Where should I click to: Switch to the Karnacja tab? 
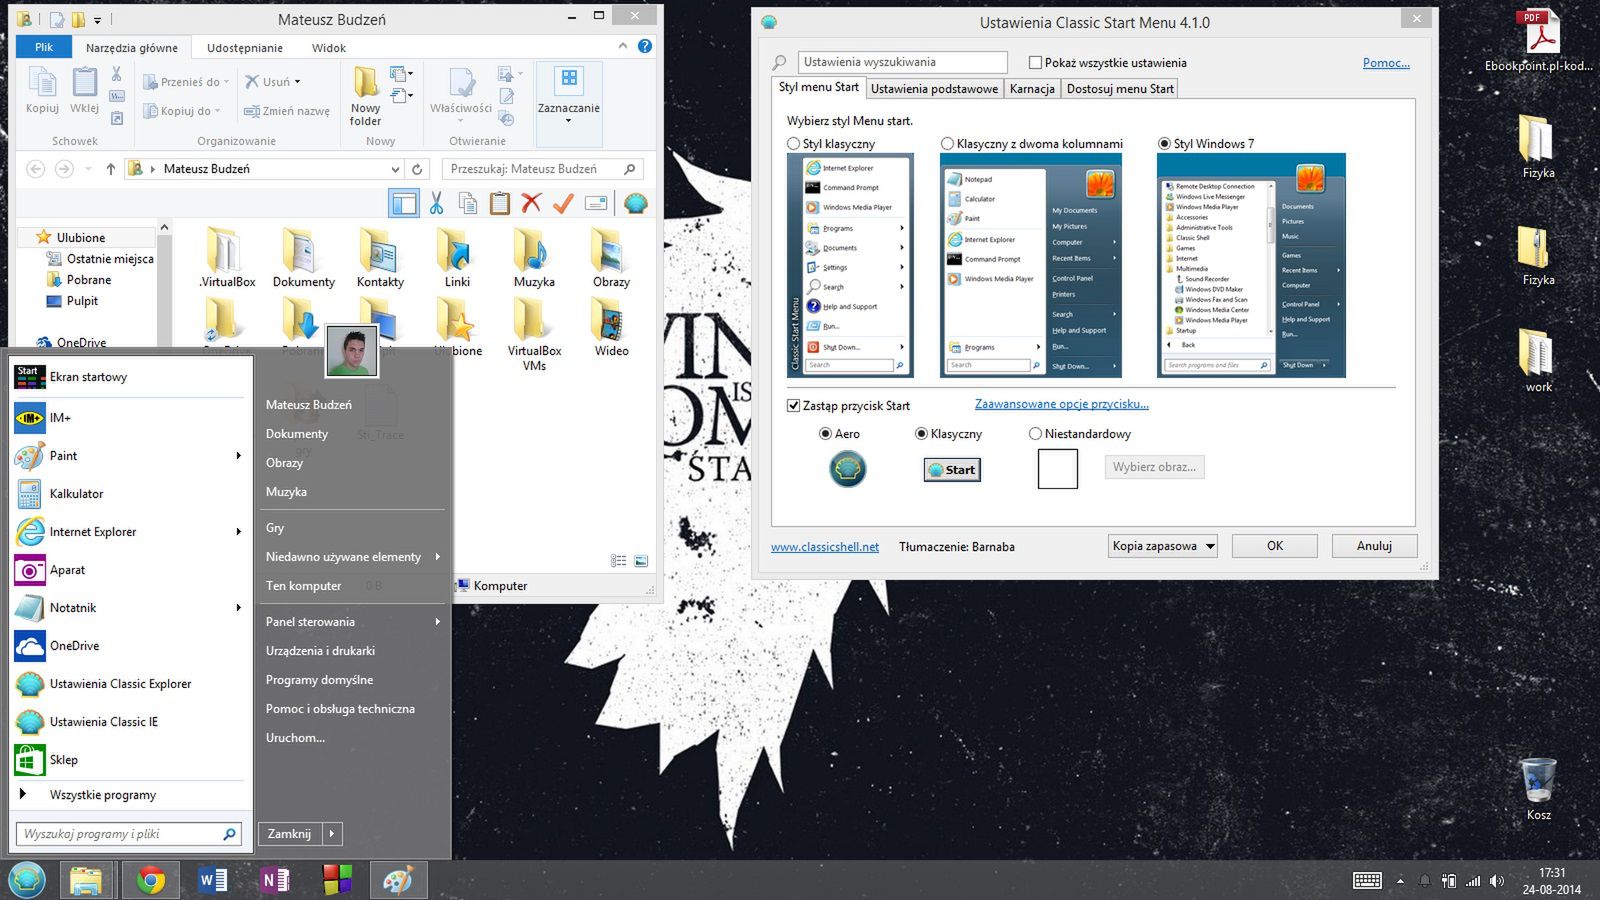[x=1032, y=89]
